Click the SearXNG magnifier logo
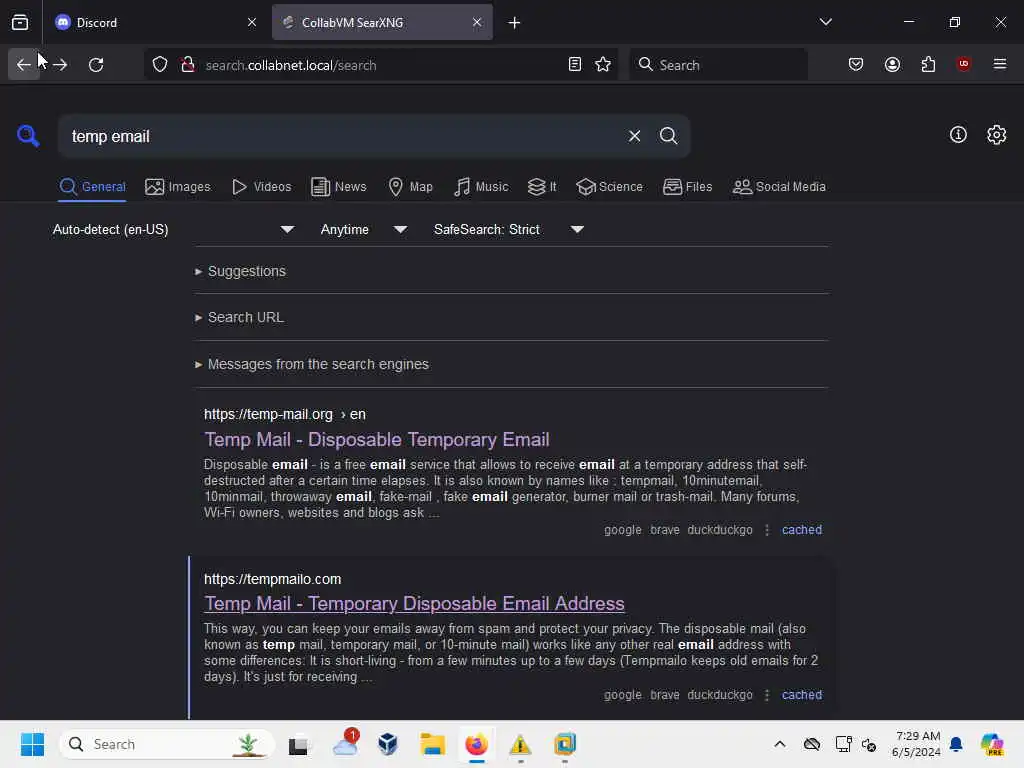1024x768 pixels. tap(28, 136)
